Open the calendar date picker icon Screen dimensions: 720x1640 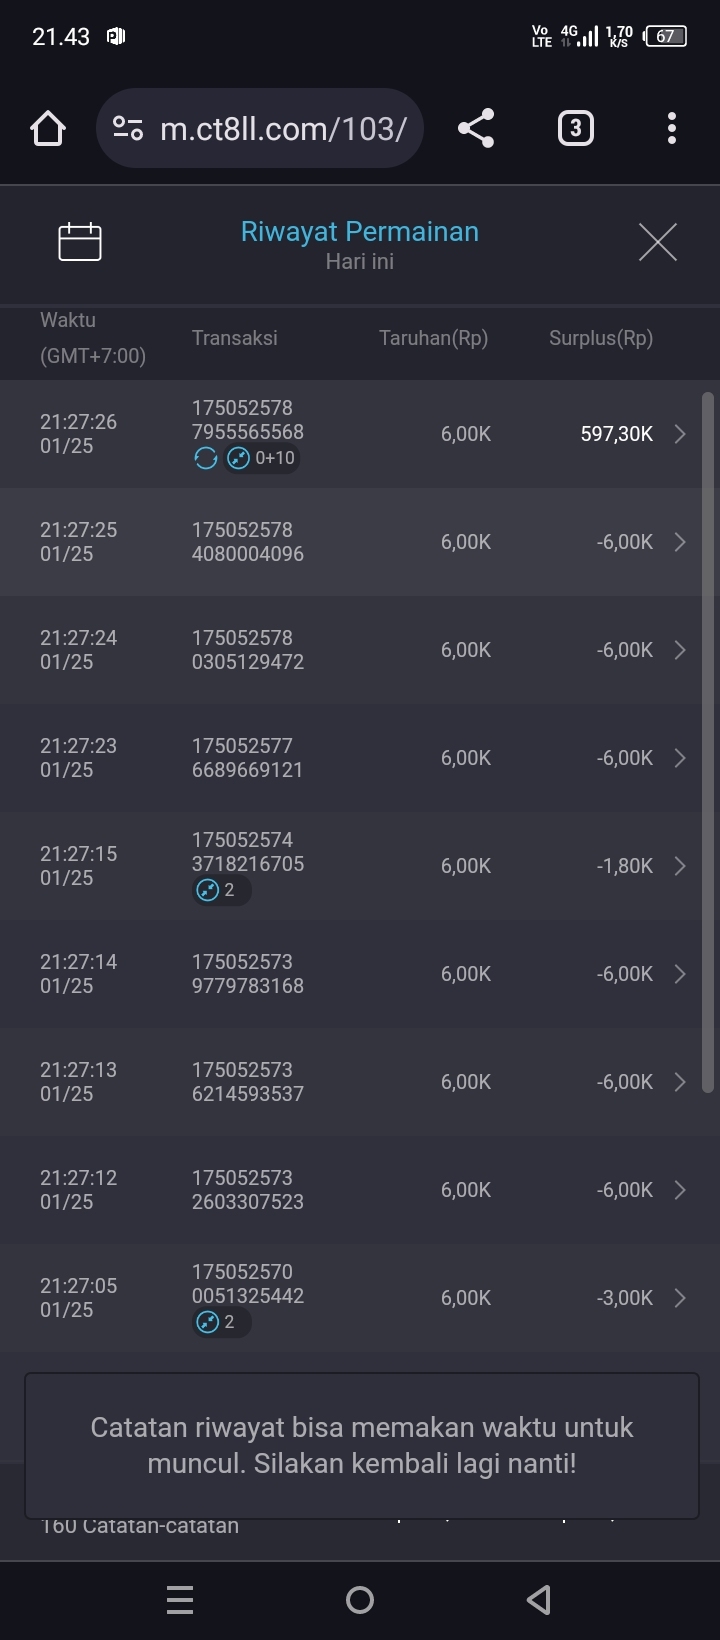(x=80, y=241)
